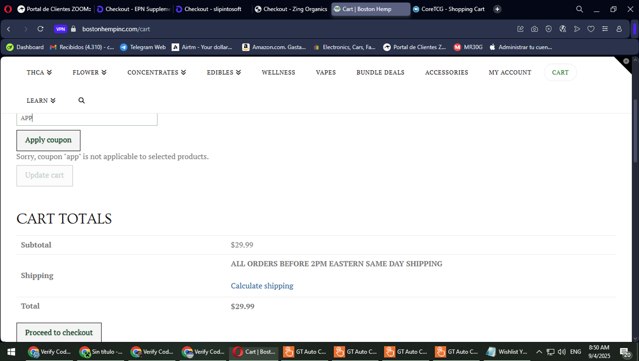
Task: Click the heart bookmark icon
Action: tap(591, 29)
